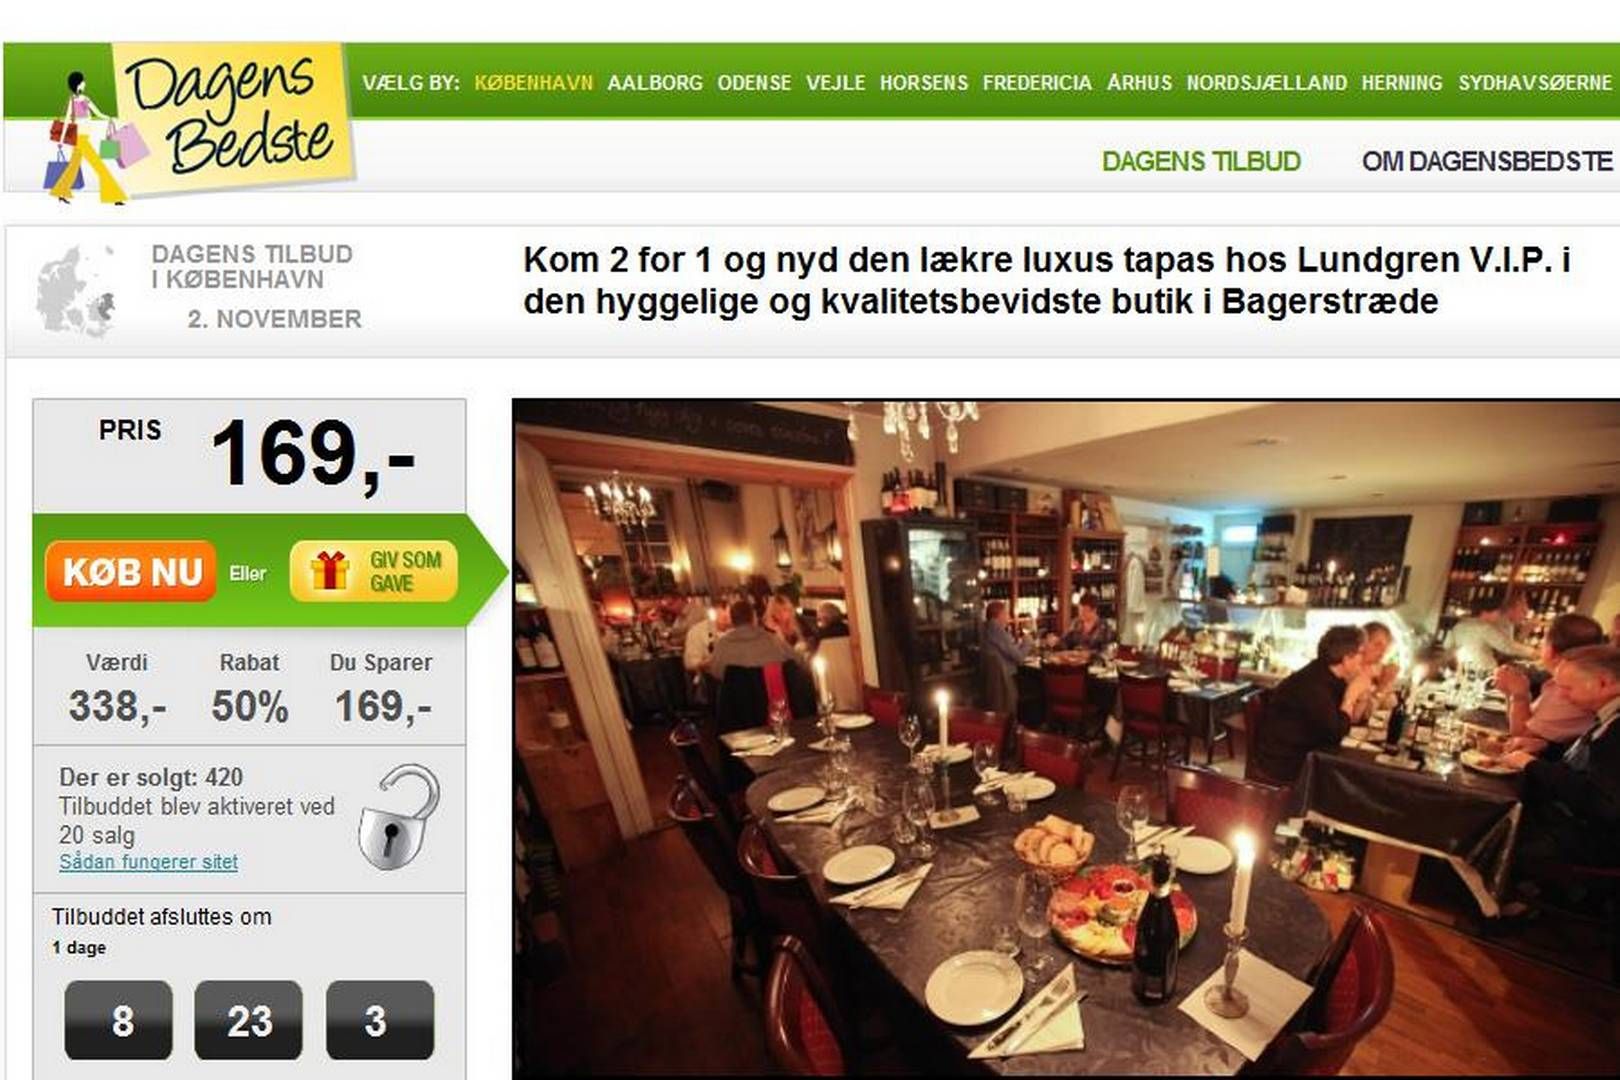Click the shopping woman mascot icon
This screenshot has height=1080, width=1620.
tap(88, 136)
